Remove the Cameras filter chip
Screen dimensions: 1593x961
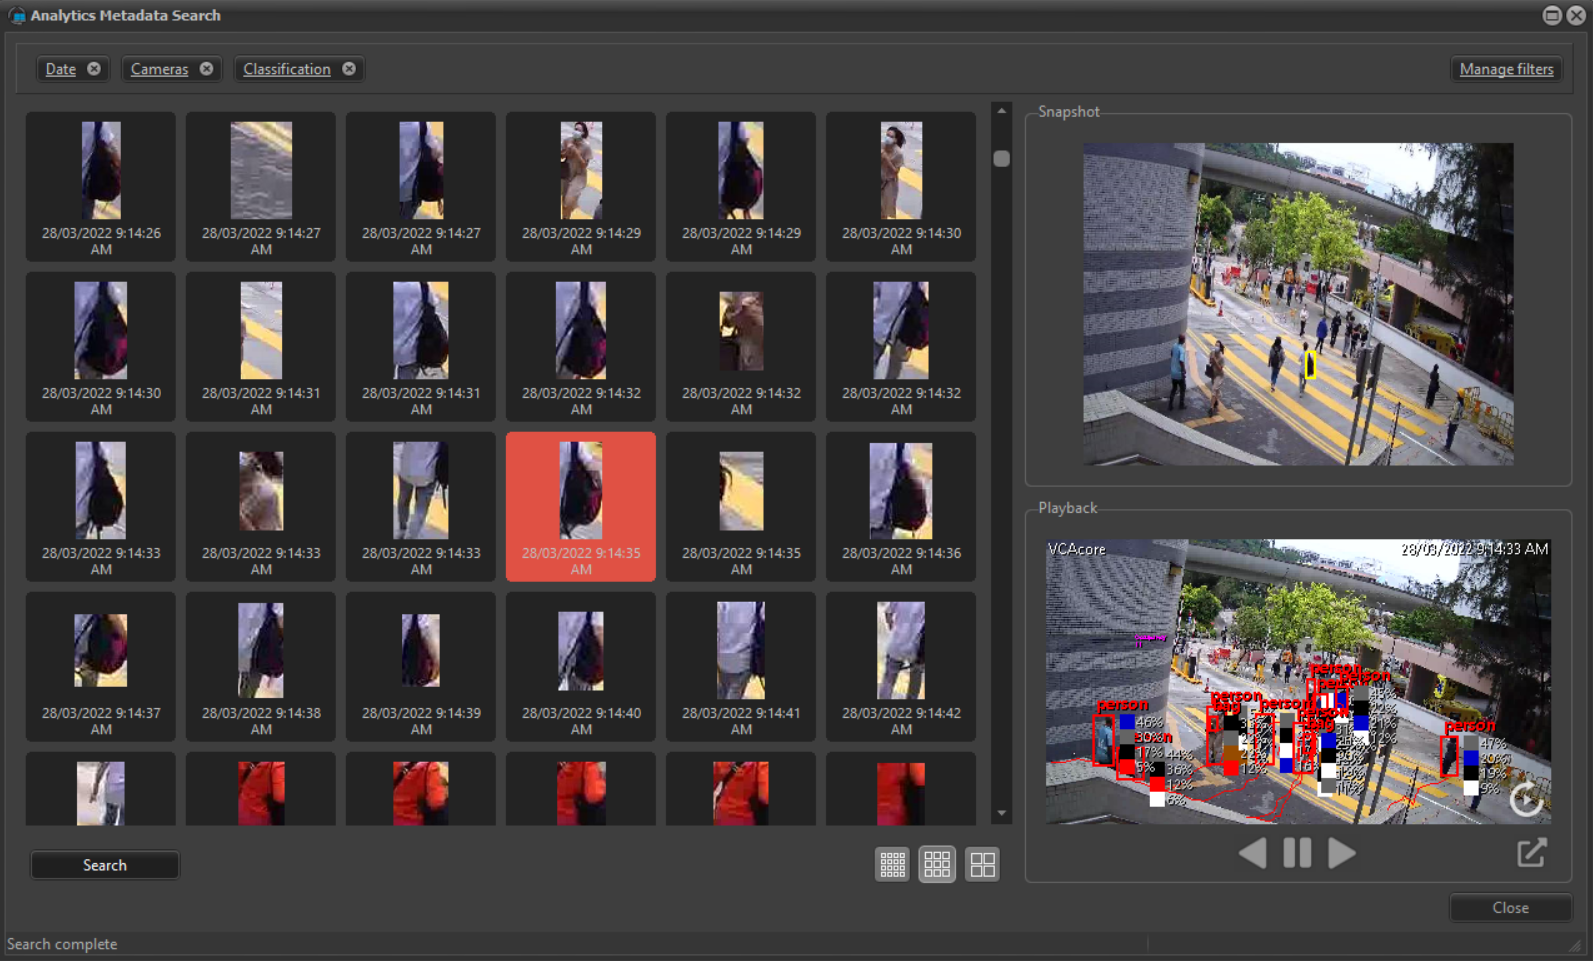coord(206,69)
